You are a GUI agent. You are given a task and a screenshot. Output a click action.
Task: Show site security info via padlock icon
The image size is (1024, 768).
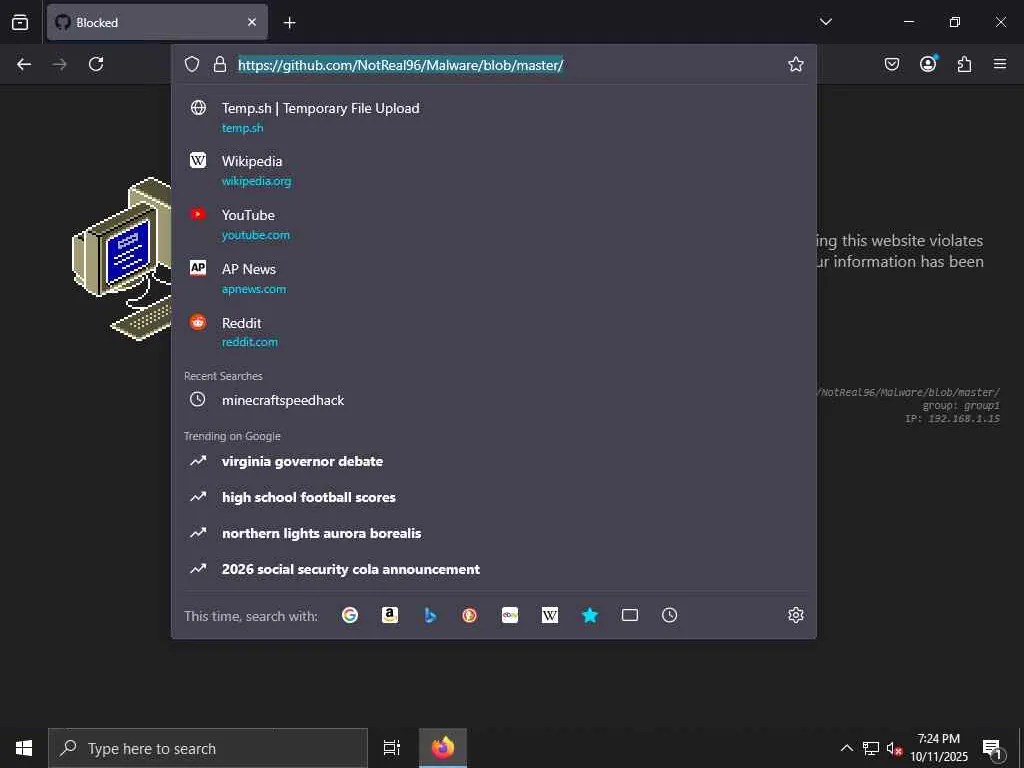point(220,64)
